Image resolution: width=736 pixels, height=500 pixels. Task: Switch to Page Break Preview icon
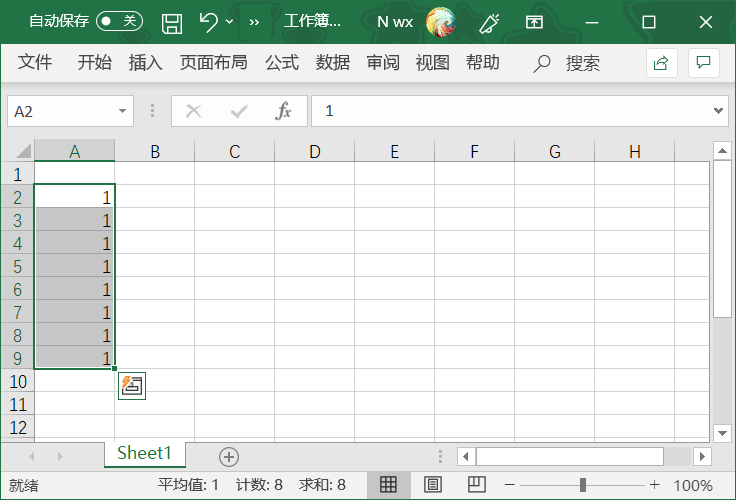(476, 485)
